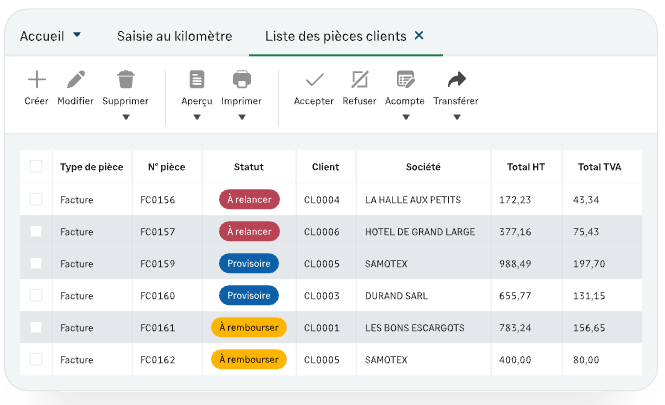Open the Accueil dropdown menu

click(x=77, y=35)
